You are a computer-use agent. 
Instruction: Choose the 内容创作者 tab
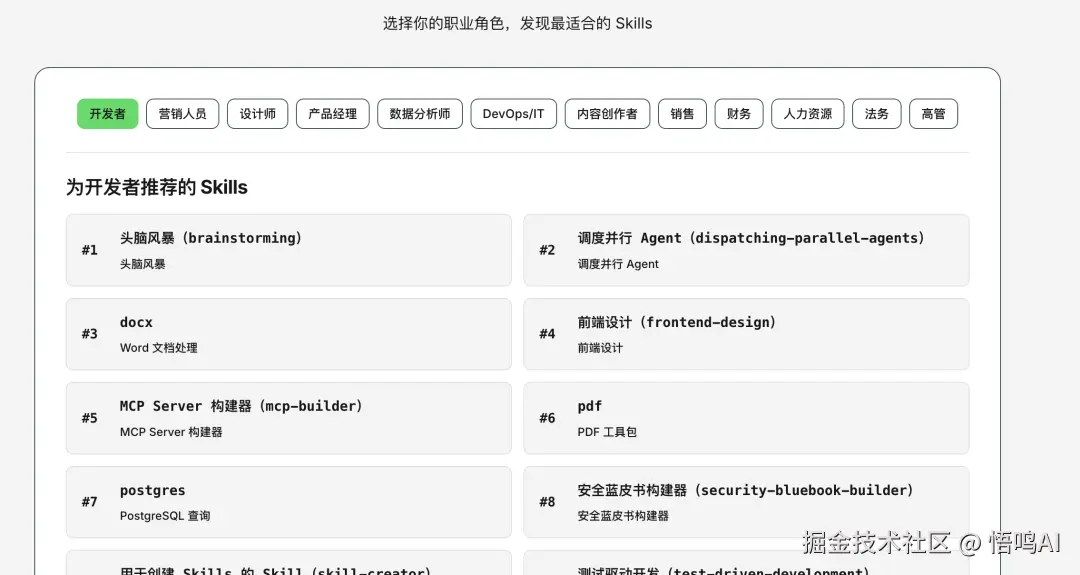click(608, 114)
